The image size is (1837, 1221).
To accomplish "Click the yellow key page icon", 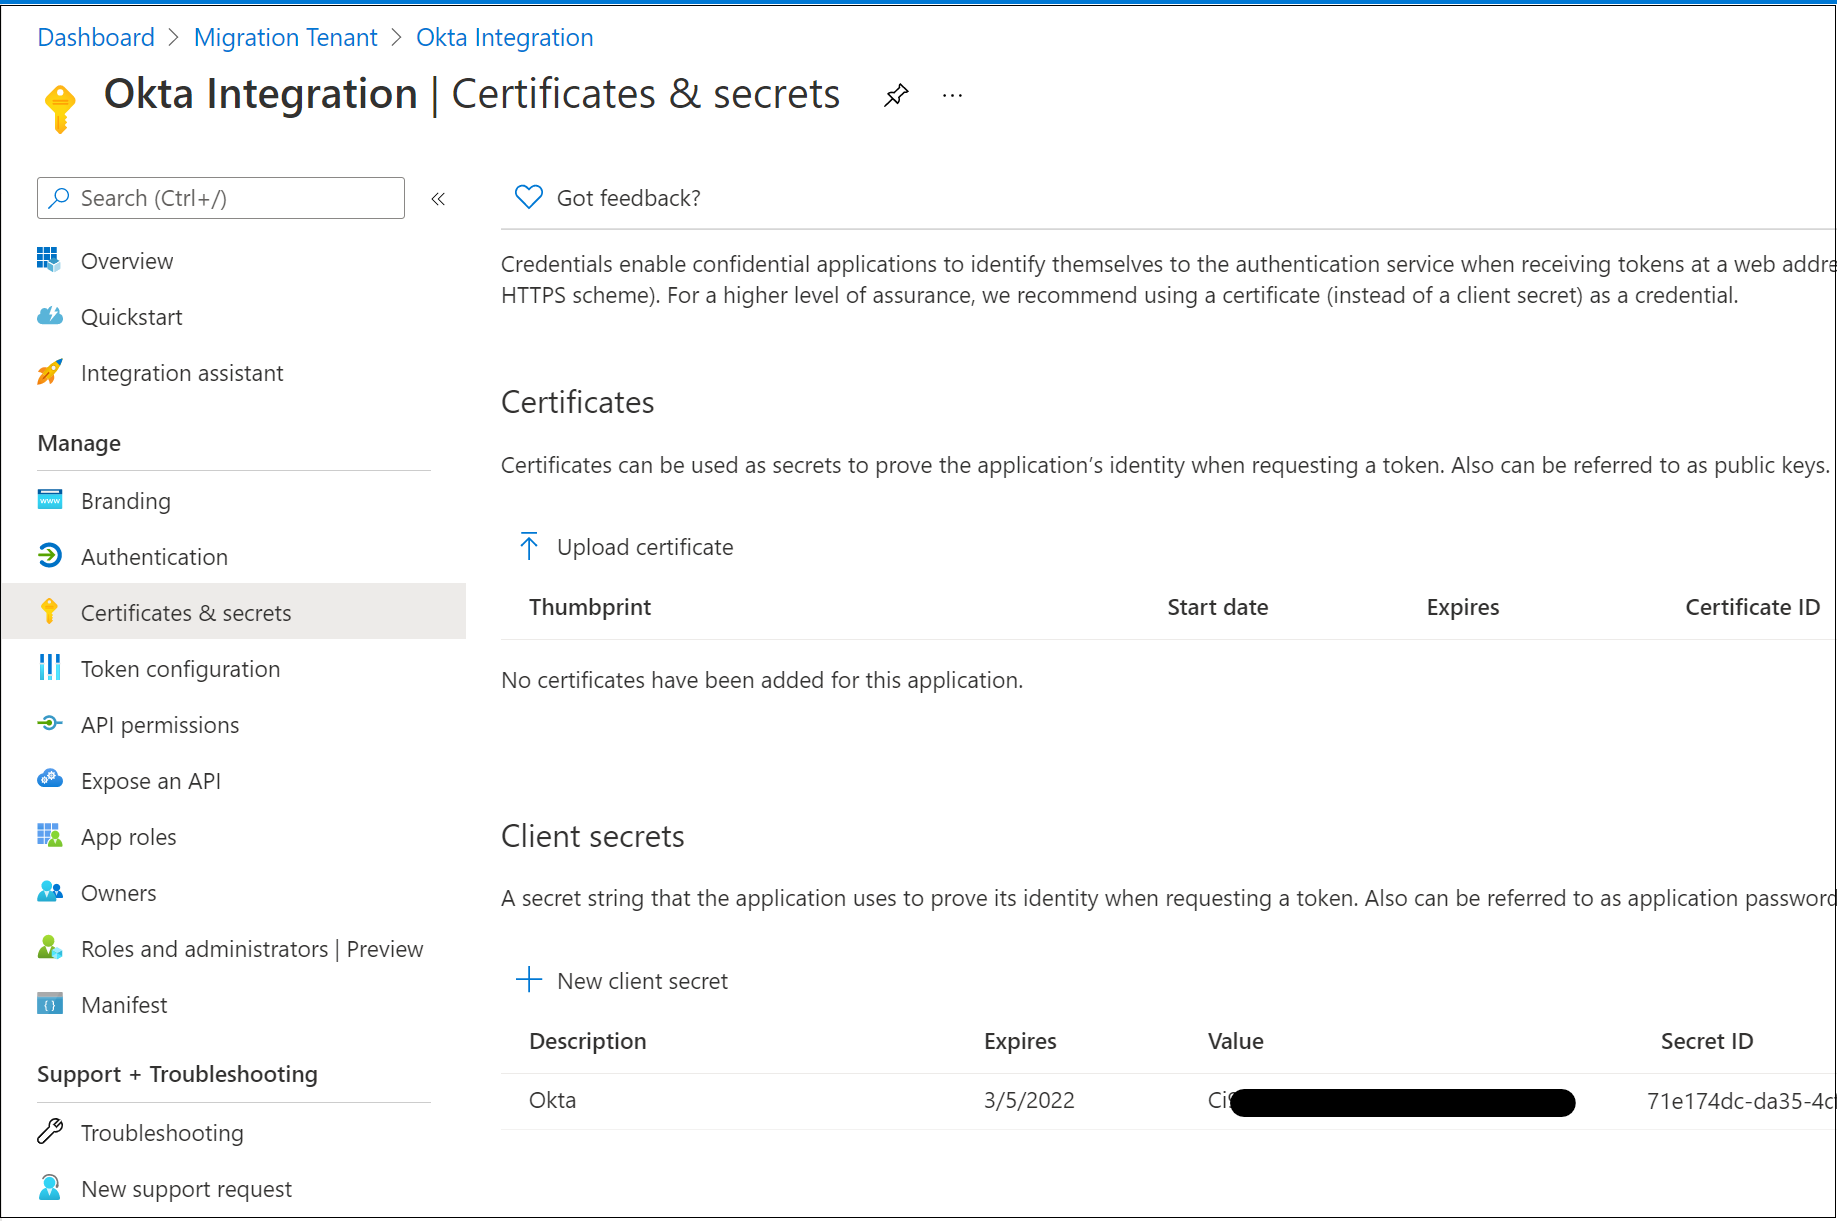I will [x=60, y=108].
